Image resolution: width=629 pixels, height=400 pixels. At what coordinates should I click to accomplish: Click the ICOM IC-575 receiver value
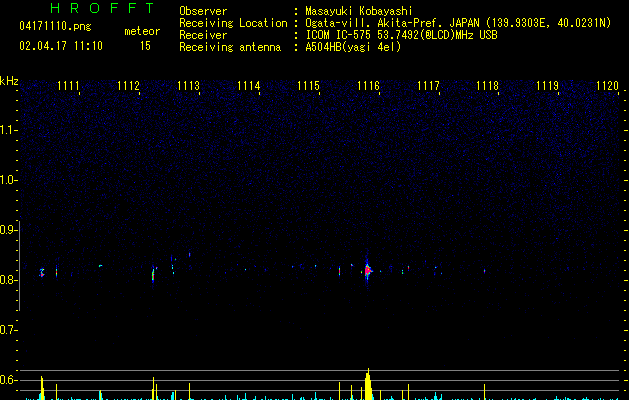coord(402,35)
